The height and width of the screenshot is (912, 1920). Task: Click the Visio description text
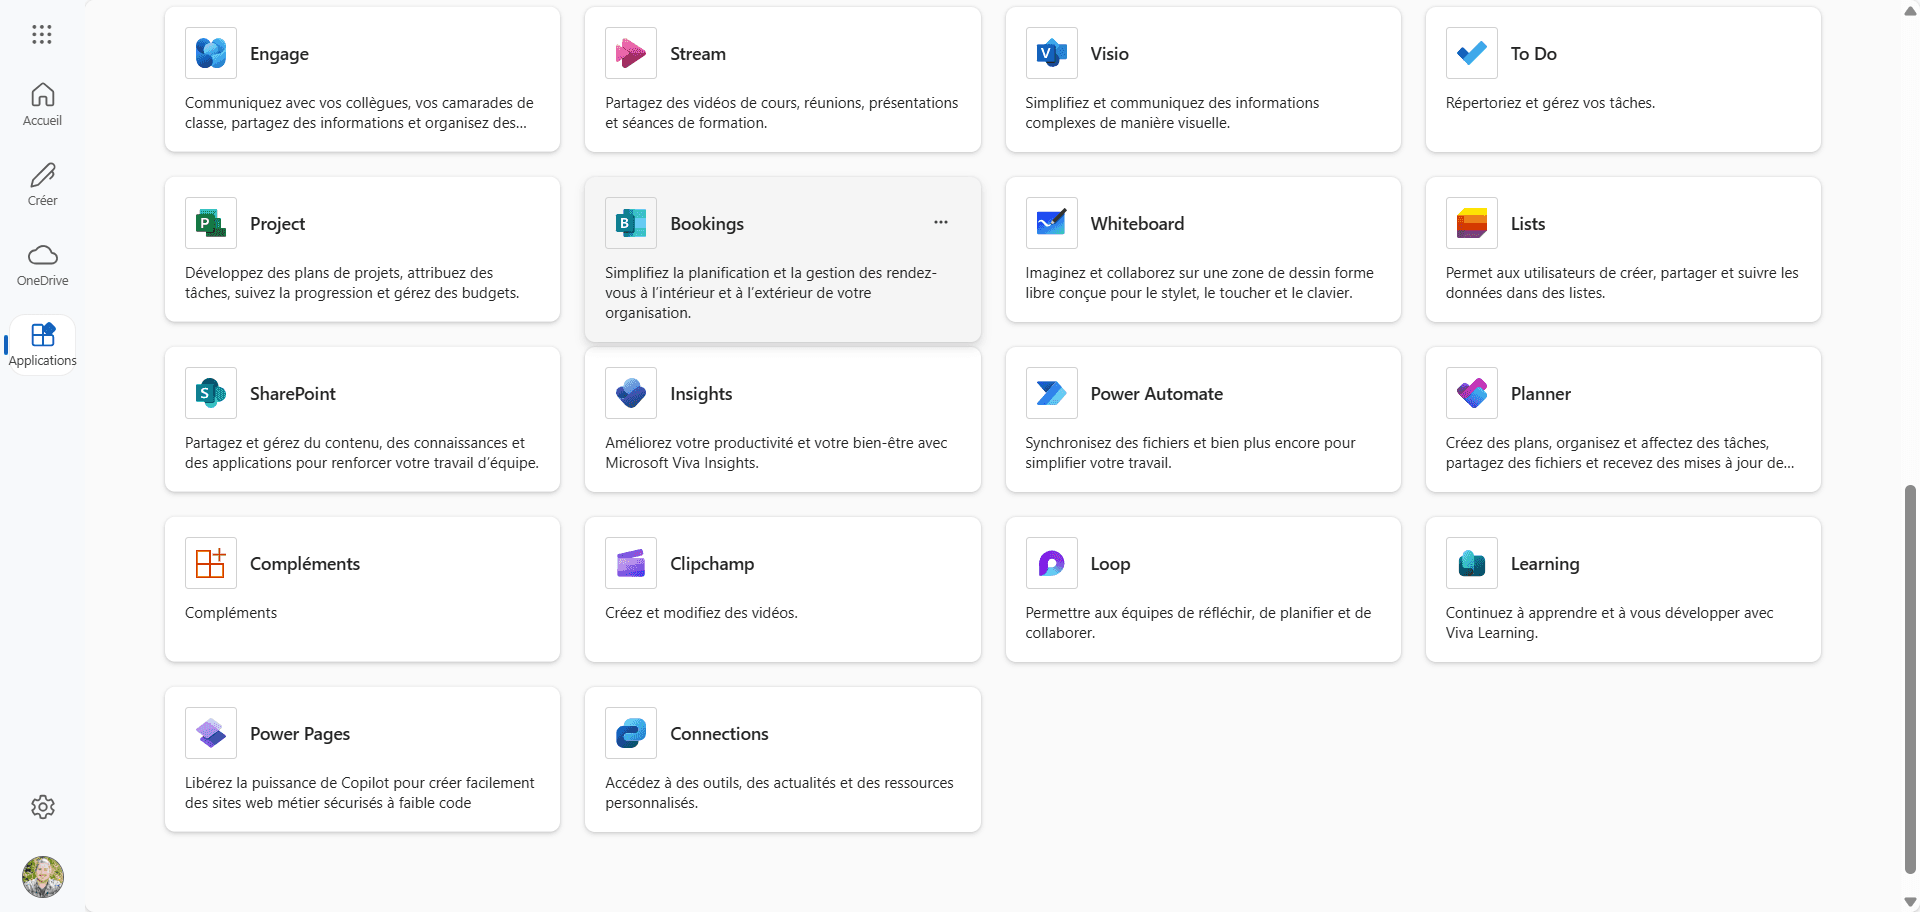1172,113
